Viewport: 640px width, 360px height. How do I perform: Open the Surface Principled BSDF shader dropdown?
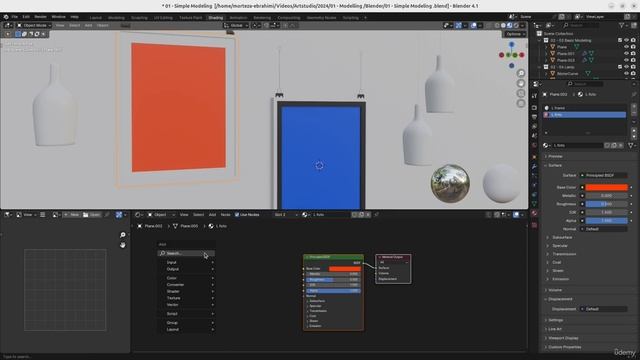point(604,175)
